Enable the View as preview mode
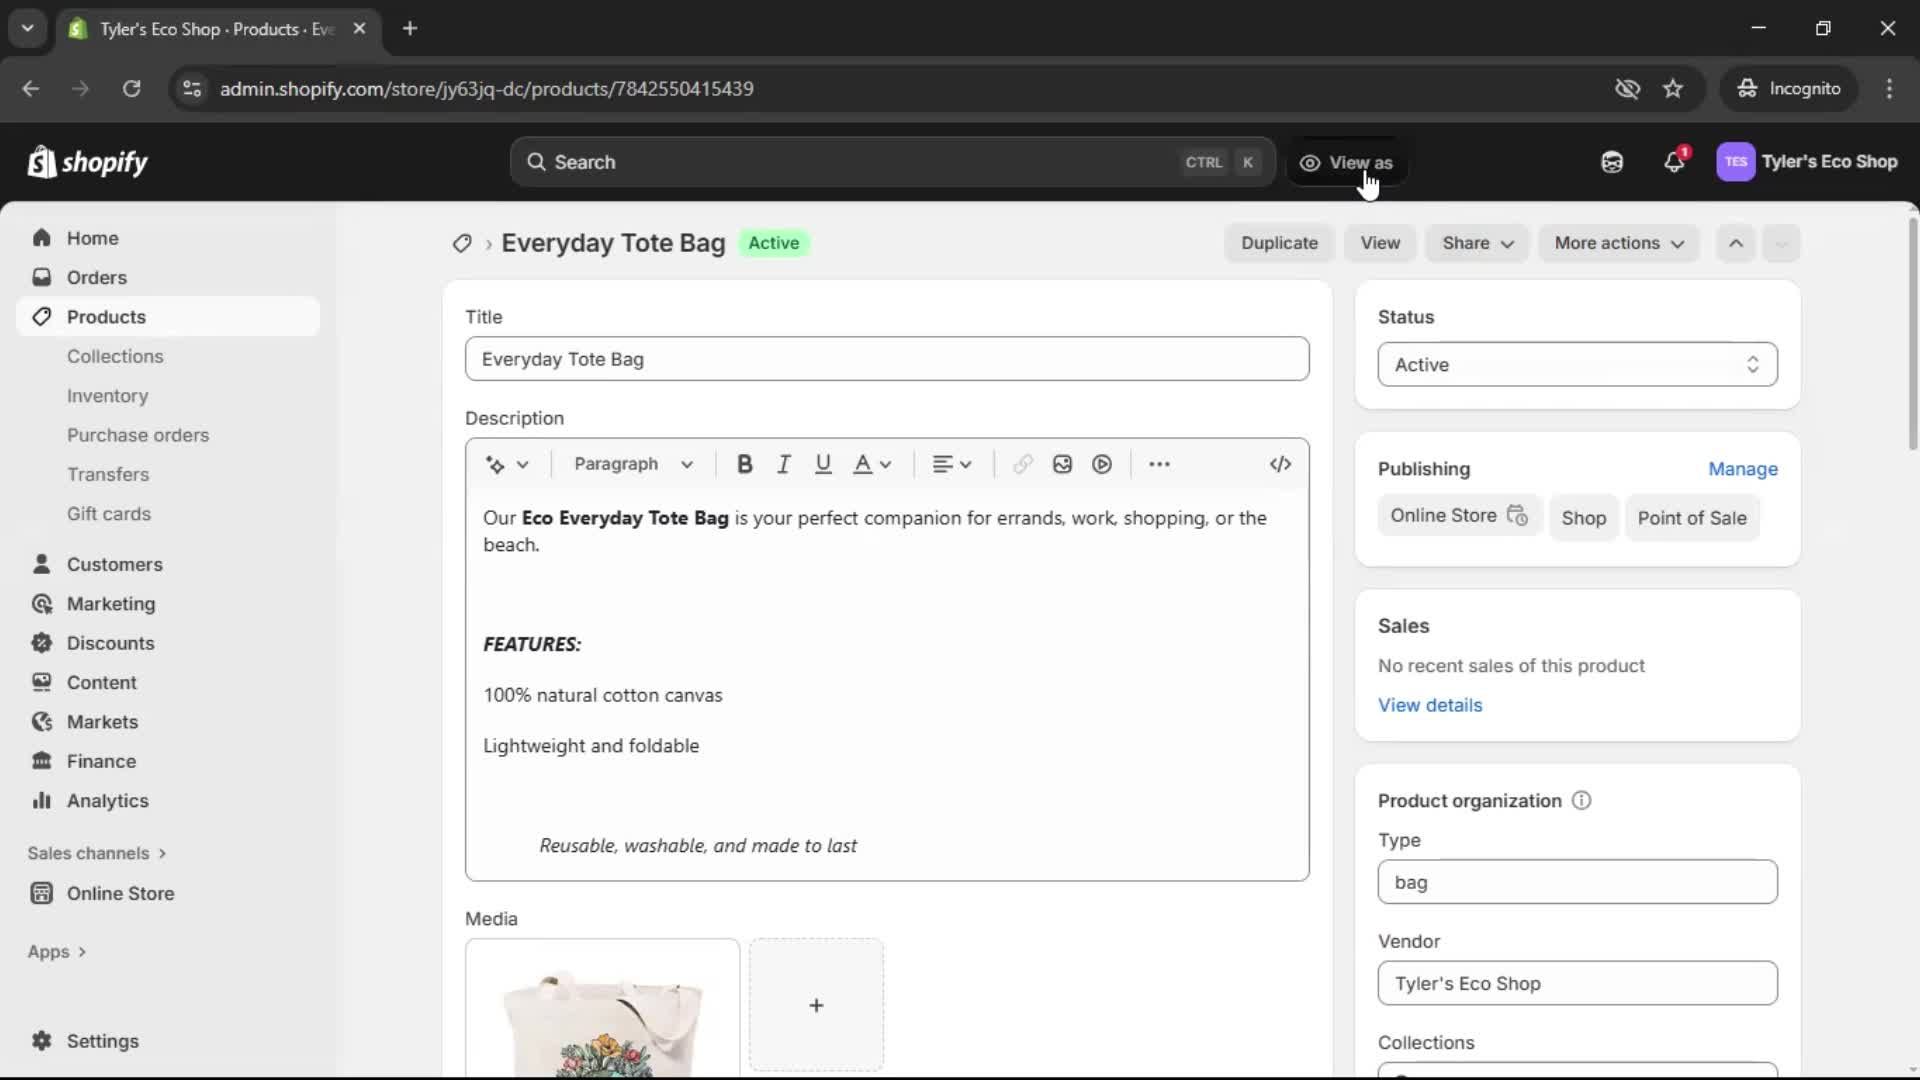The height and width of the screenshot is (1080, 1920). coord(1347,162)
